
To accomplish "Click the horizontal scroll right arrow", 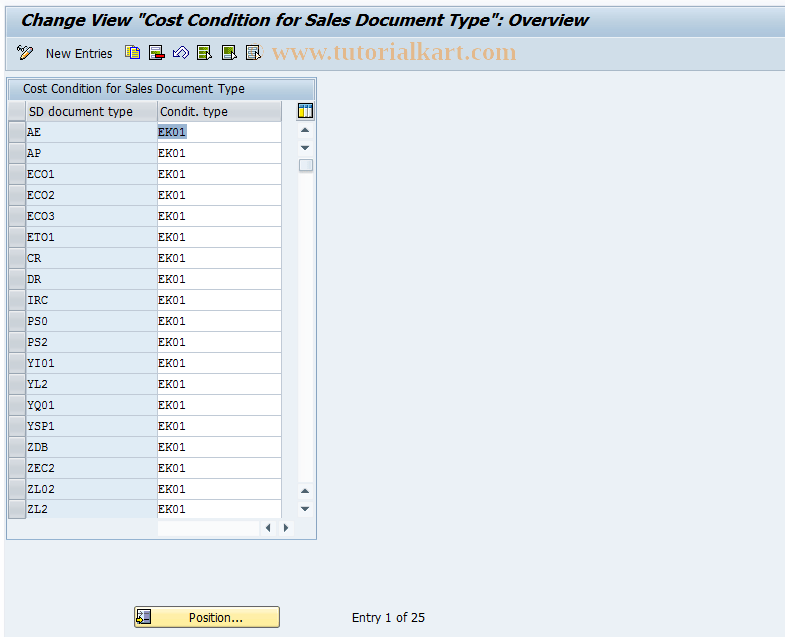I will [x=286, y=528].
